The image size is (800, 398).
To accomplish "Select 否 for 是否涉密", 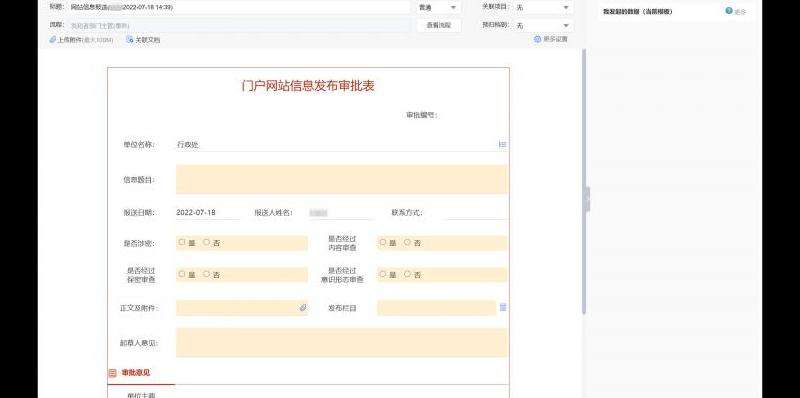I will point(206,242).
